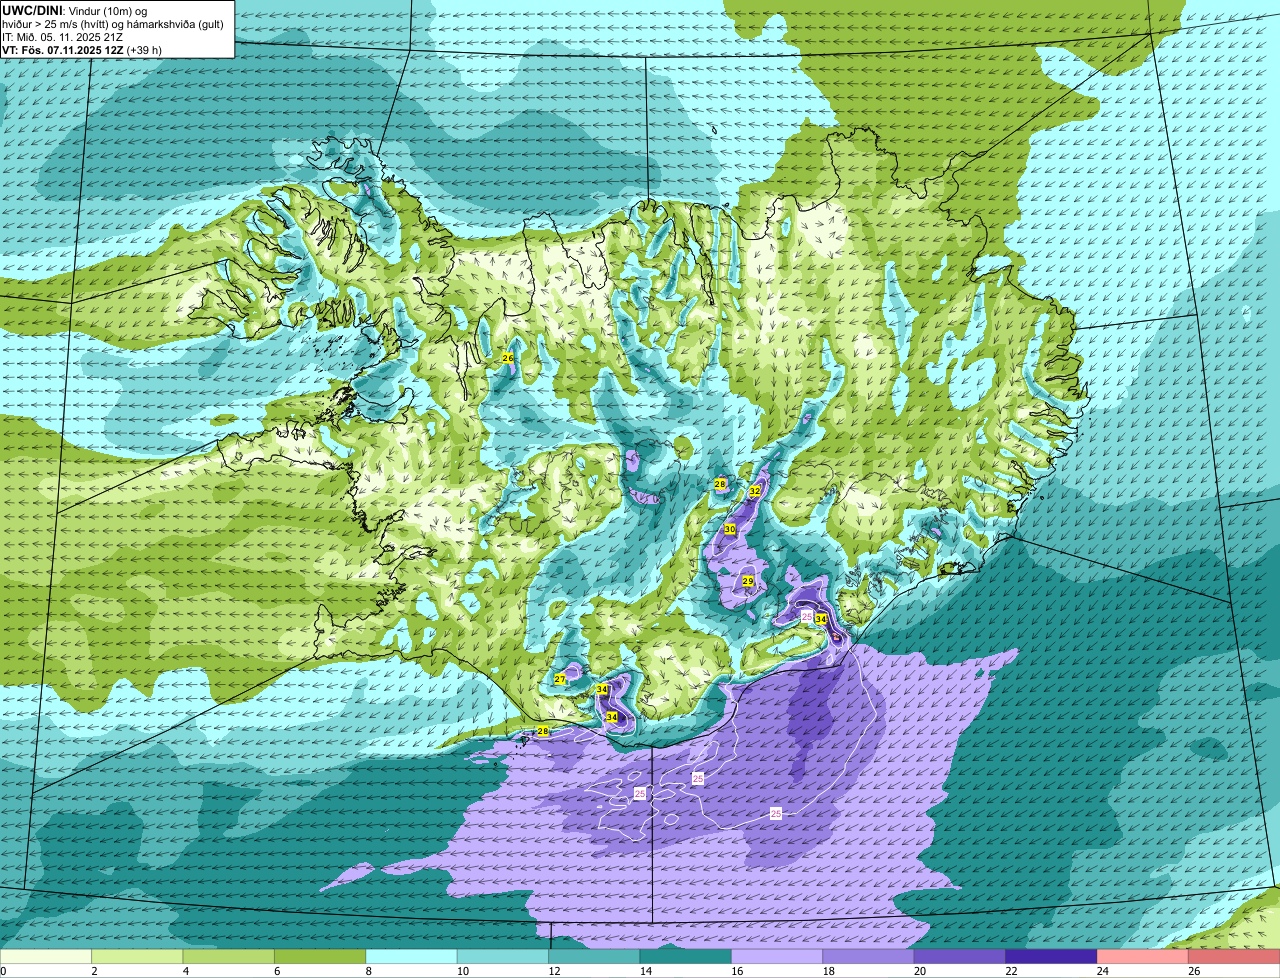Click the dark teal 14–16 m/s legend swatch

(x=686, y=957)
